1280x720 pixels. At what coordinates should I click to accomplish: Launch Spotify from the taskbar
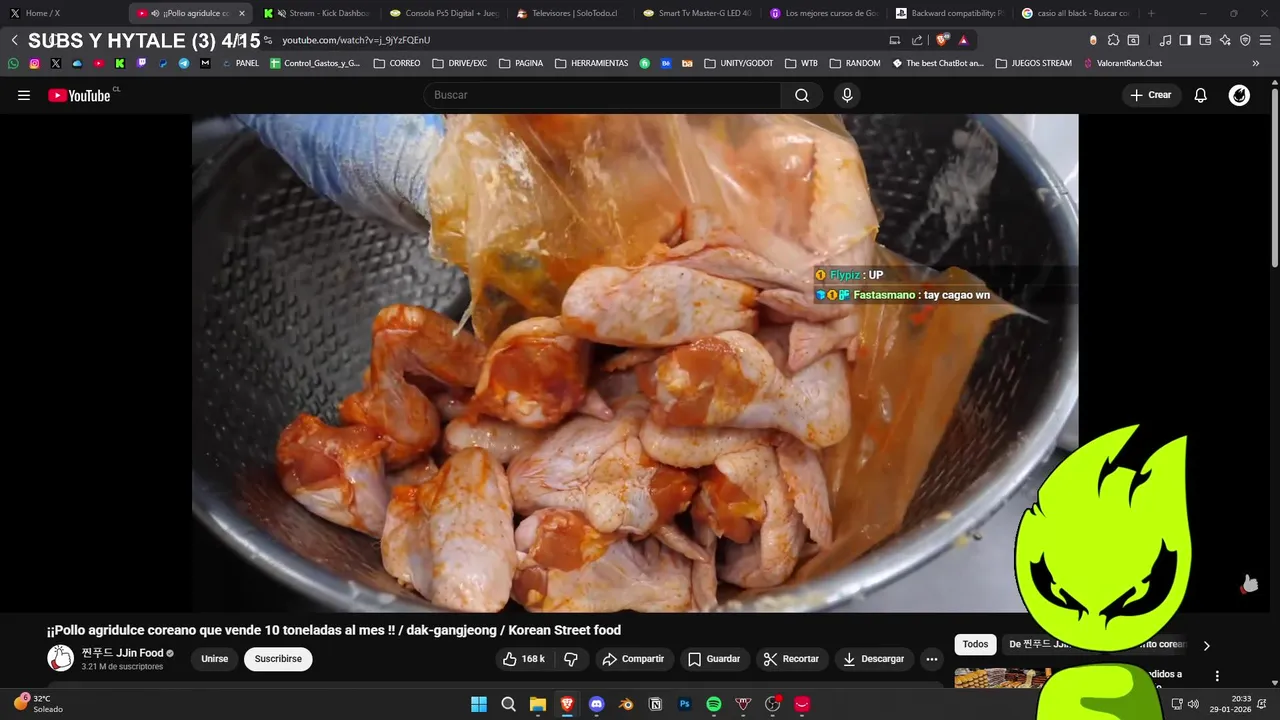(x=714, y=704)
